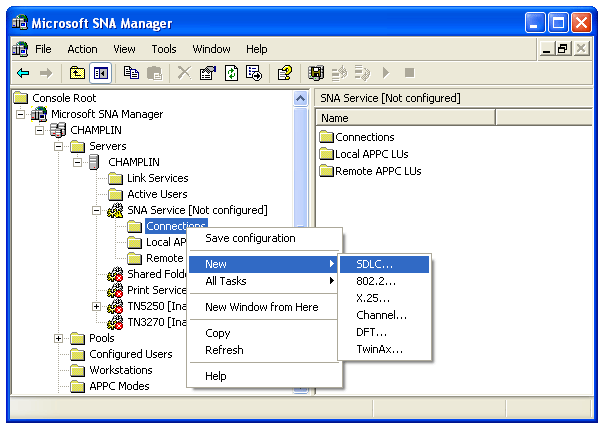Click the Remote APPC LUs folder icon in list
The height and width of the screenshot is (428, 604).
point(326,171)
